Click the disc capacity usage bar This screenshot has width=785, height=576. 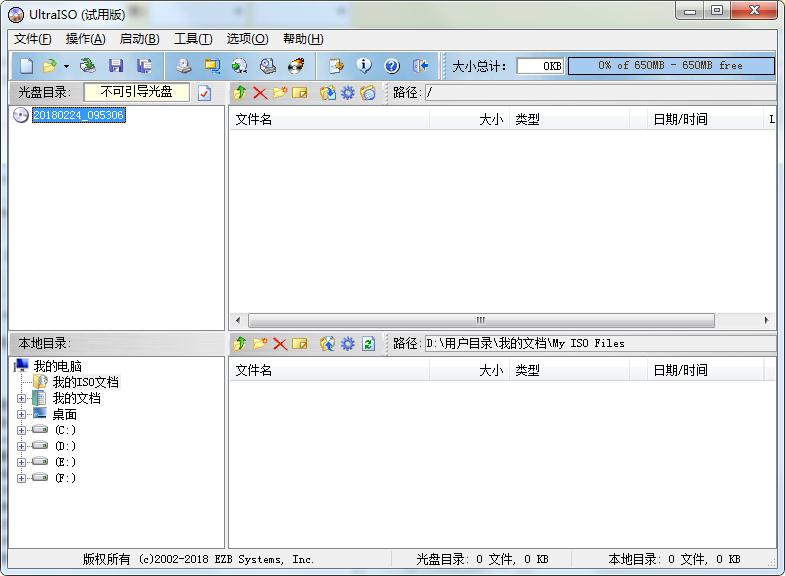670,66
